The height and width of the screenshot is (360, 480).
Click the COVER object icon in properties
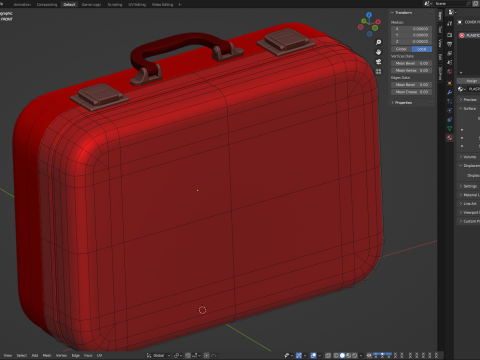(460, 22)
